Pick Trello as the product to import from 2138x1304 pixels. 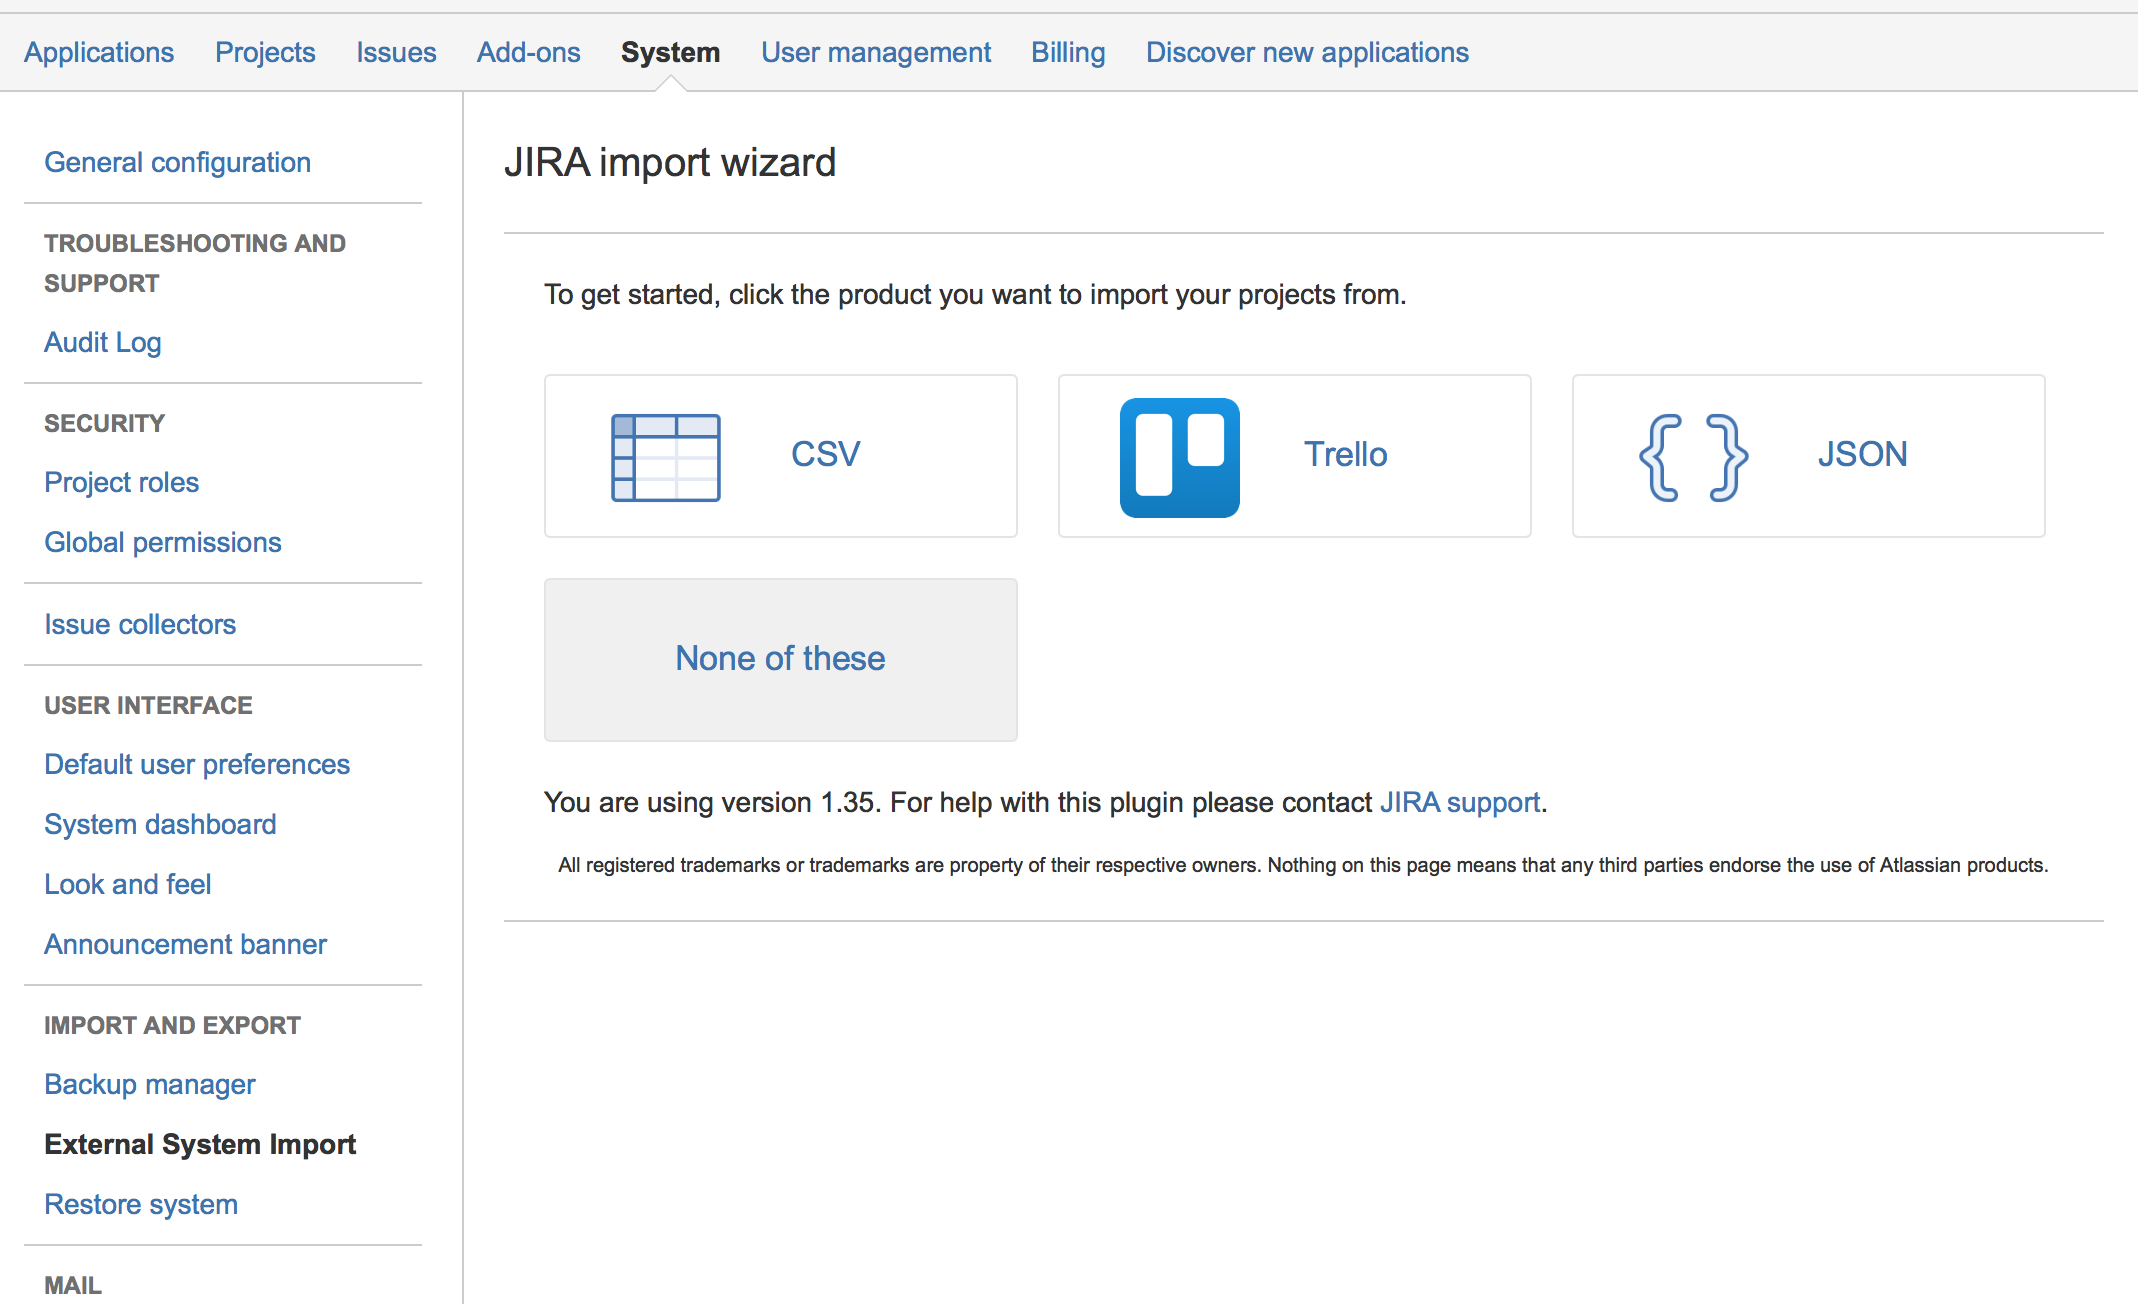pyautogui.click(x=1345, y=454)
